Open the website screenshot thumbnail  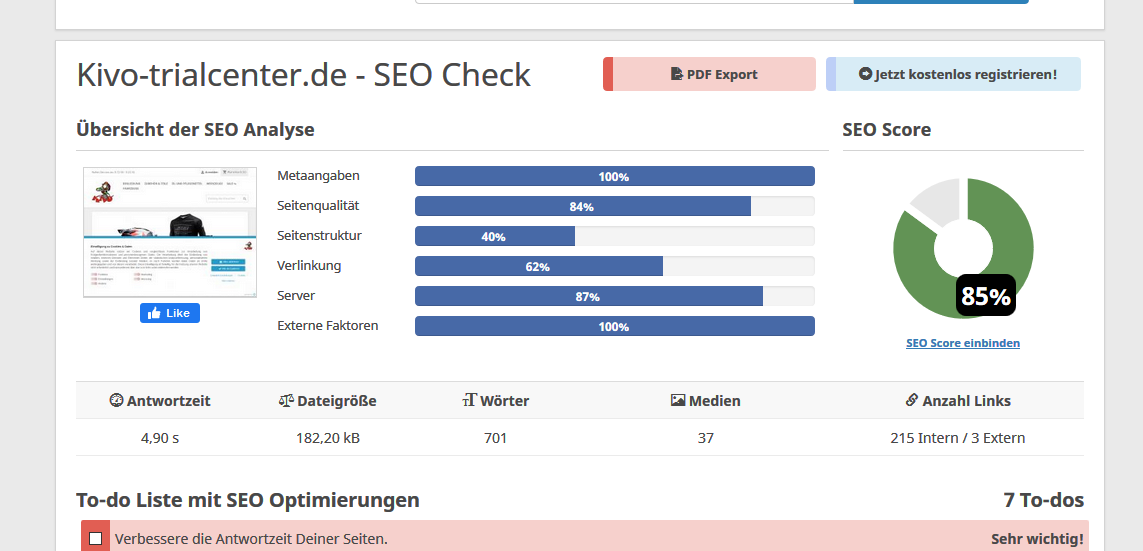click(170, 232)
